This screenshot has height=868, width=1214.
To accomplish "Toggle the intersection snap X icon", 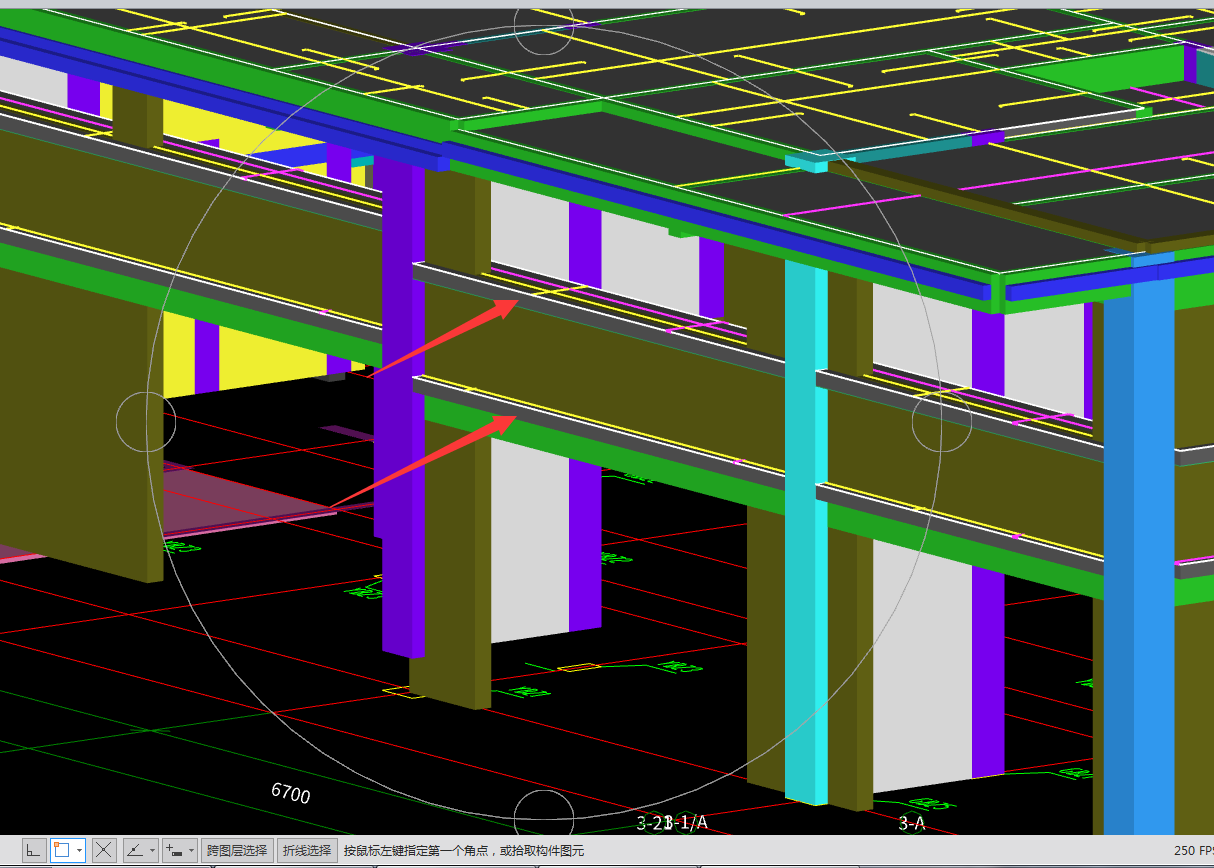I will (x=104, y=850).
